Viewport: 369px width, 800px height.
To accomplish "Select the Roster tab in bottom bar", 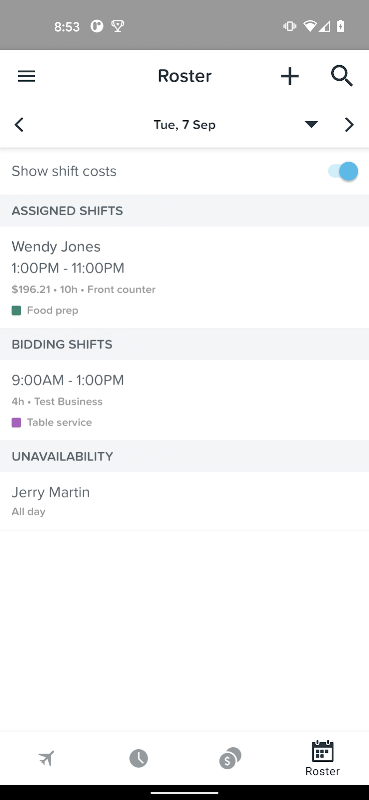I will click(x=322, y=758).
